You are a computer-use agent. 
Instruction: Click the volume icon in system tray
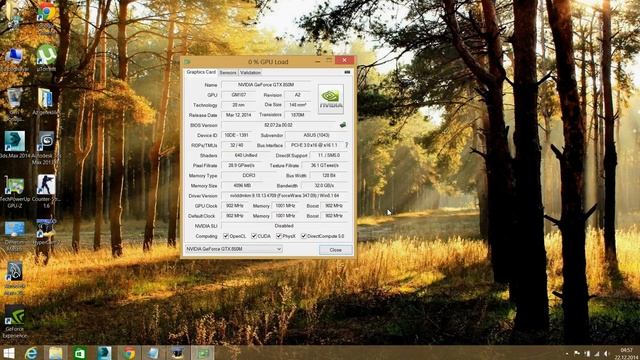(606, 353)
